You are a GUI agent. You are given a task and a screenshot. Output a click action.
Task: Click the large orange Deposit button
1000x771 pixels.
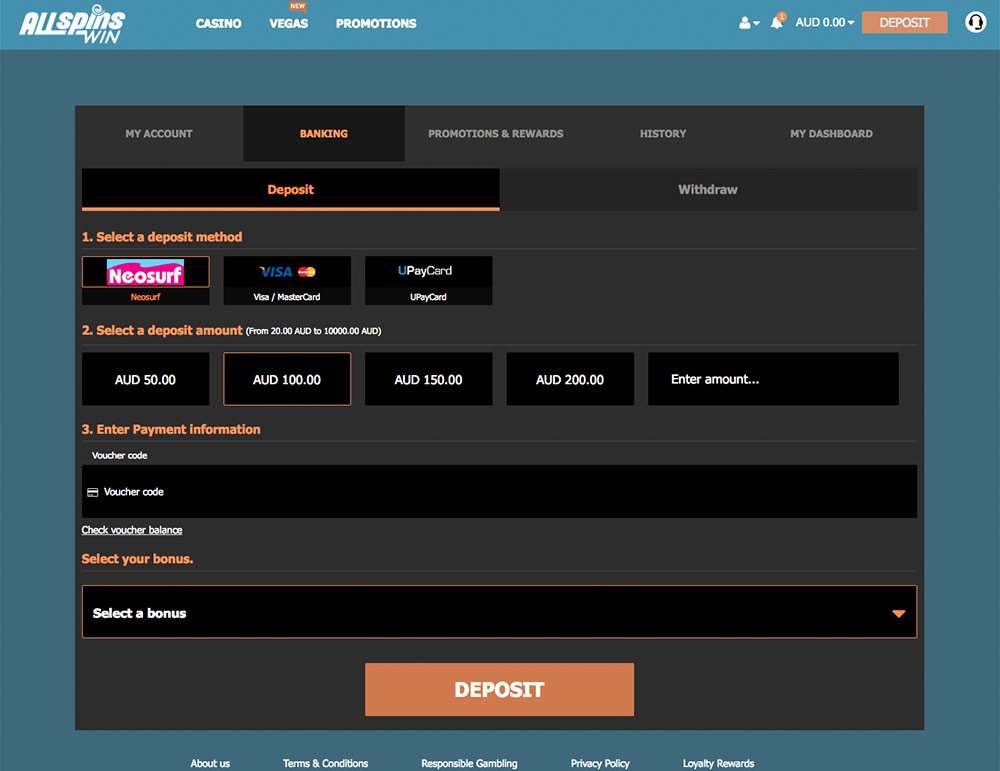click(x=499, y=689)
